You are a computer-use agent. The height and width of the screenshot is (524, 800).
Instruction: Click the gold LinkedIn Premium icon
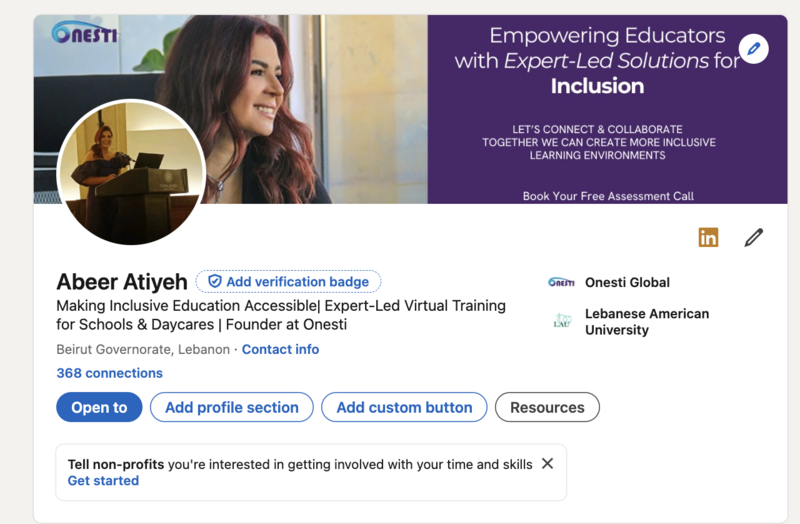tap(708, 237)
